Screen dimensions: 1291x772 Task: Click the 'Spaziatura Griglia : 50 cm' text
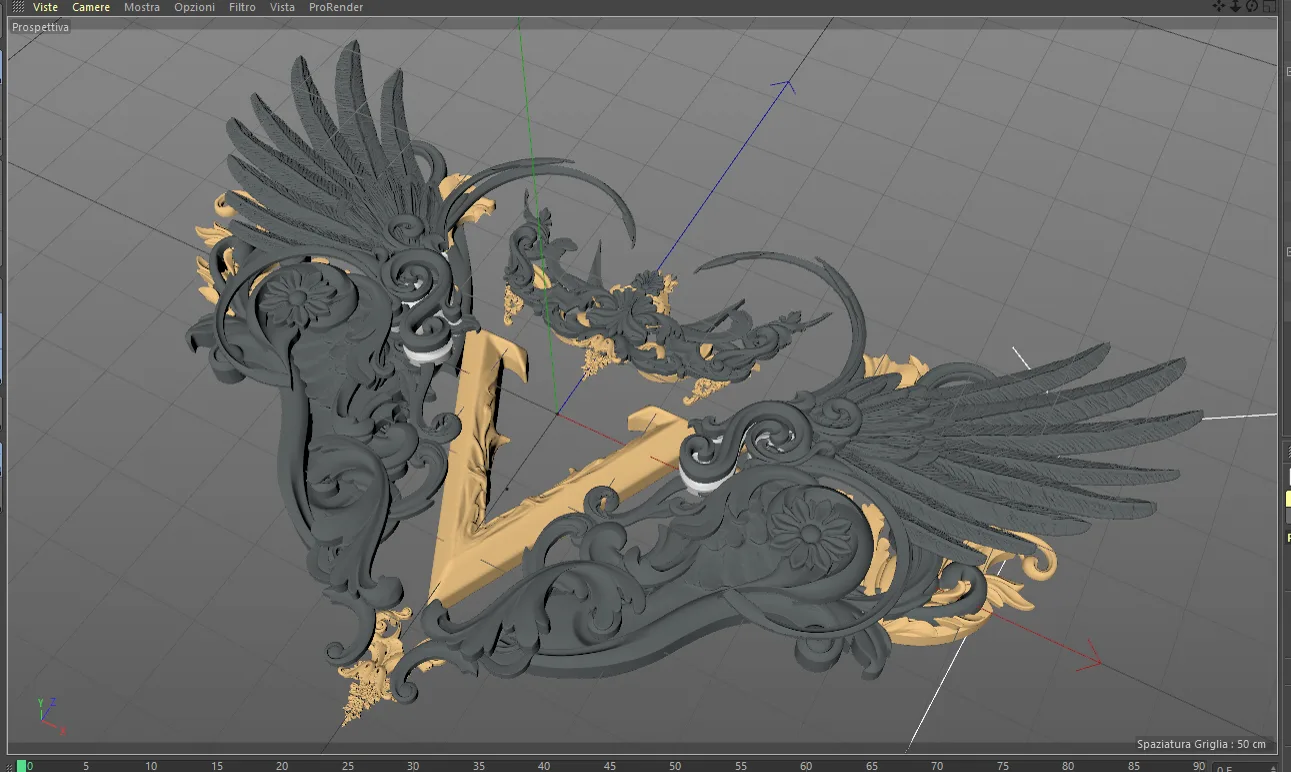click(1201, 744)
